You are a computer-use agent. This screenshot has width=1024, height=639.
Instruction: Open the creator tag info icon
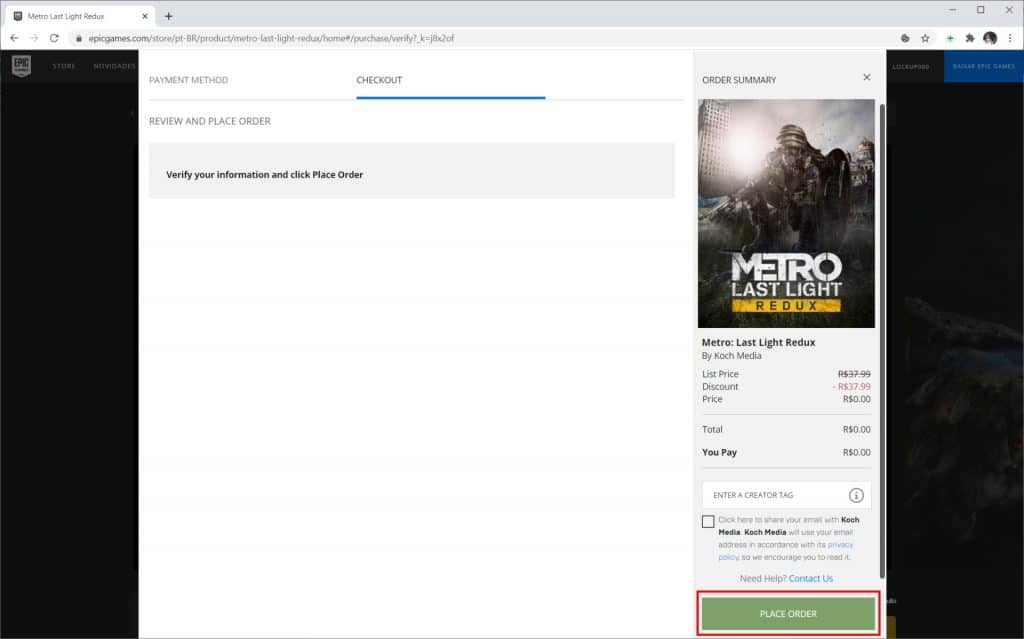(x=856, y=495)
